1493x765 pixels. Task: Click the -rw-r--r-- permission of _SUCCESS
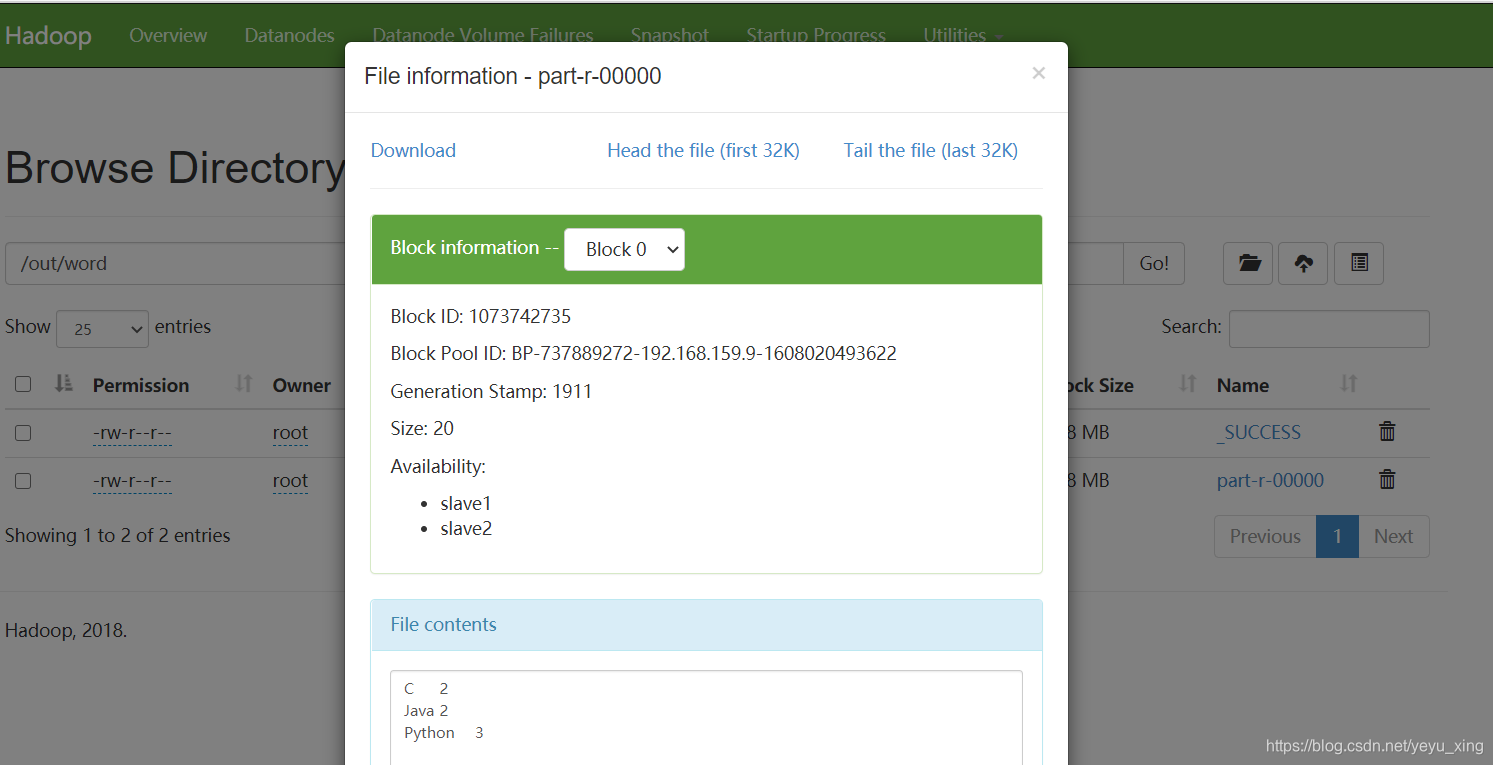tap(132, 433)
